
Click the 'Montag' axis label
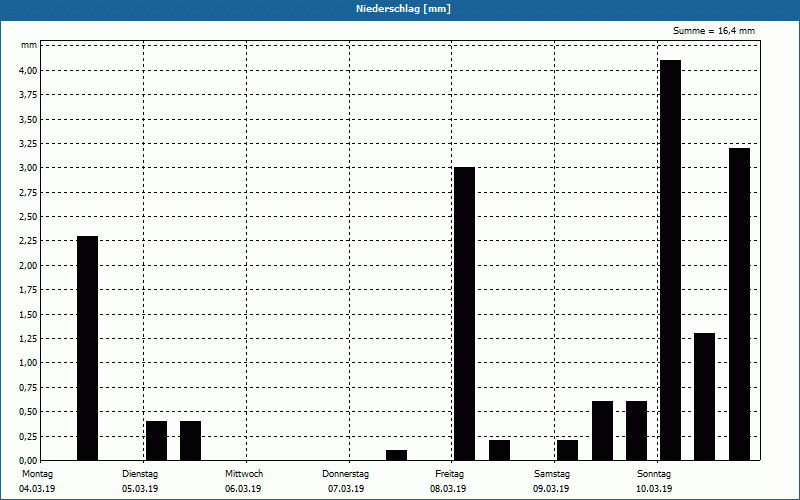pos(37,474)
